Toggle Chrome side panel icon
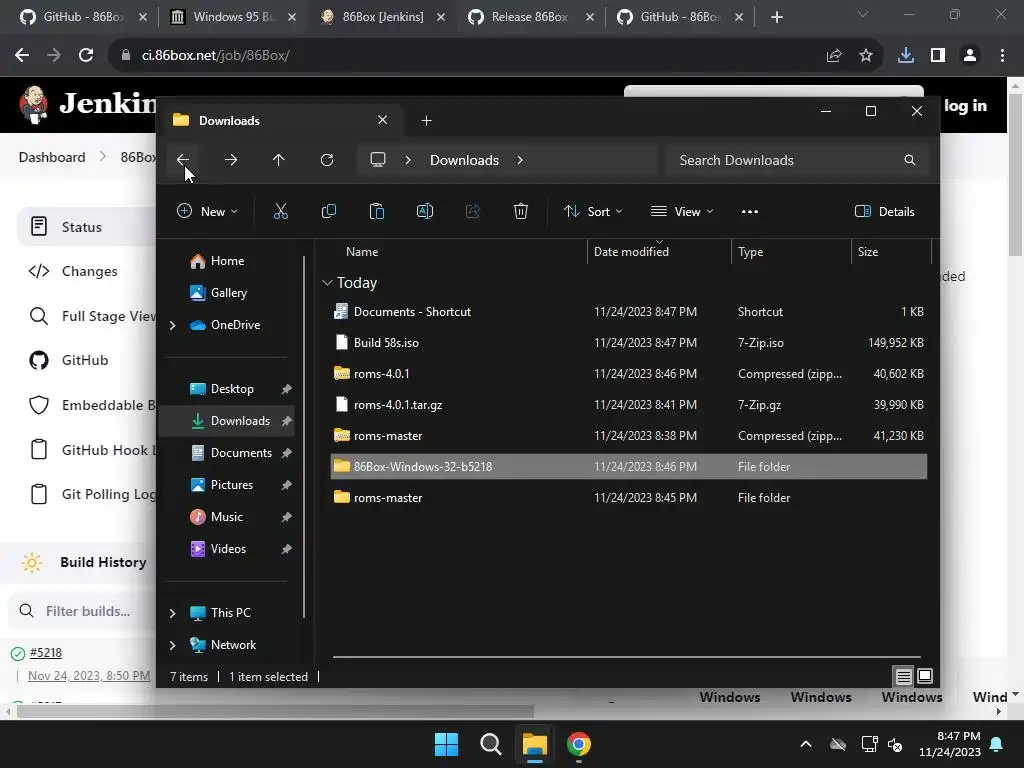Image resolution: width=1024 pixels, height=768 pixels. (x=938, y=56)
